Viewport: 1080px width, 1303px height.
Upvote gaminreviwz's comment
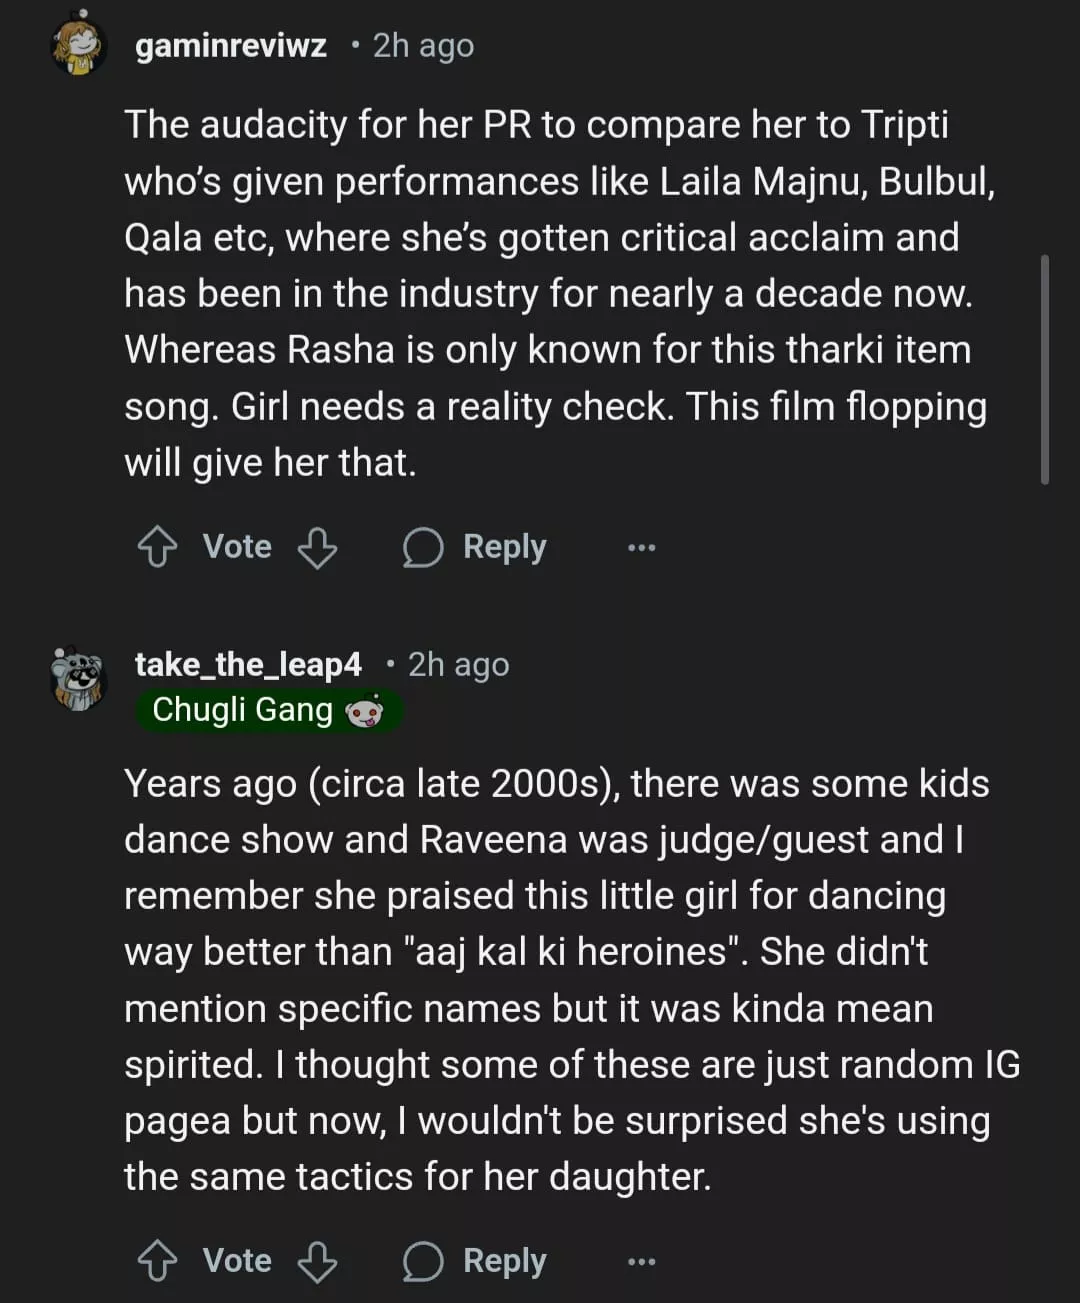pyautogui.click(x=157, y=547)
